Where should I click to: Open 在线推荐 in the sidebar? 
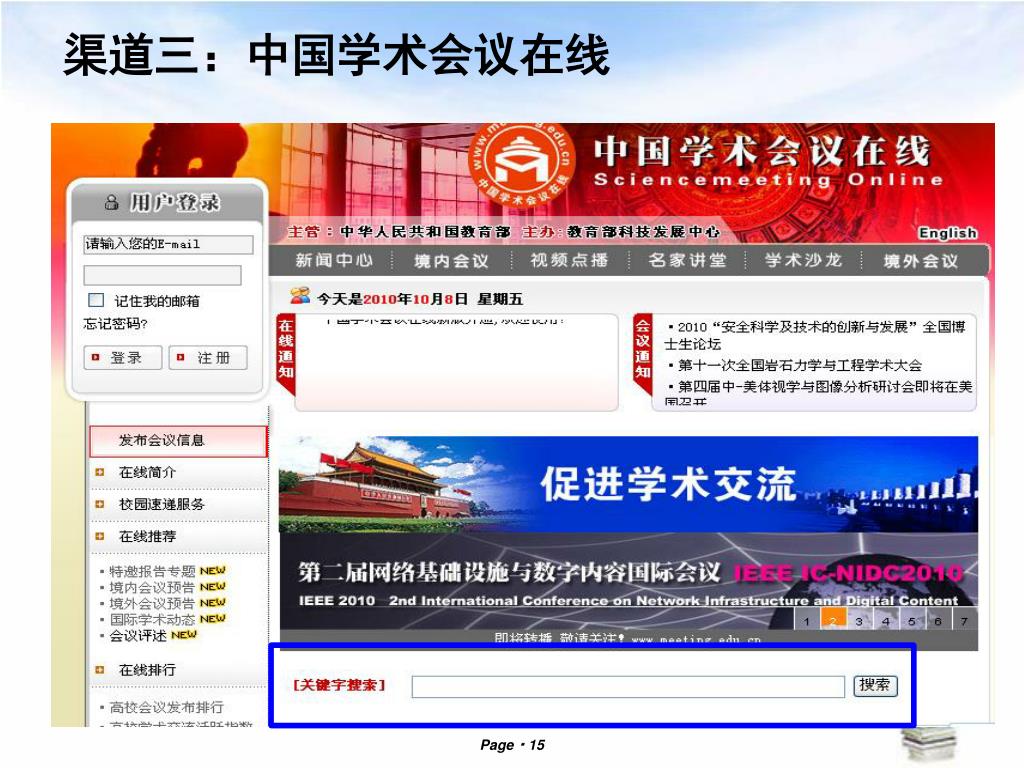click(x=147, y=536)
